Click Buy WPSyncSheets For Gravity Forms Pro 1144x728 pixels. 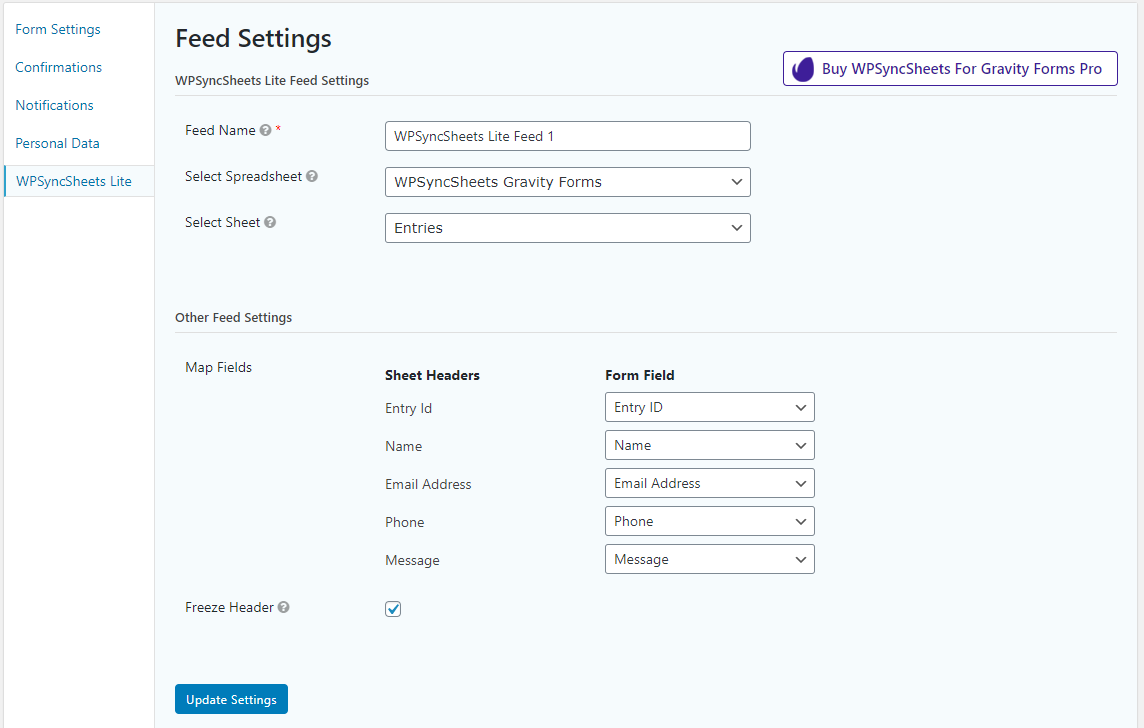950,69
